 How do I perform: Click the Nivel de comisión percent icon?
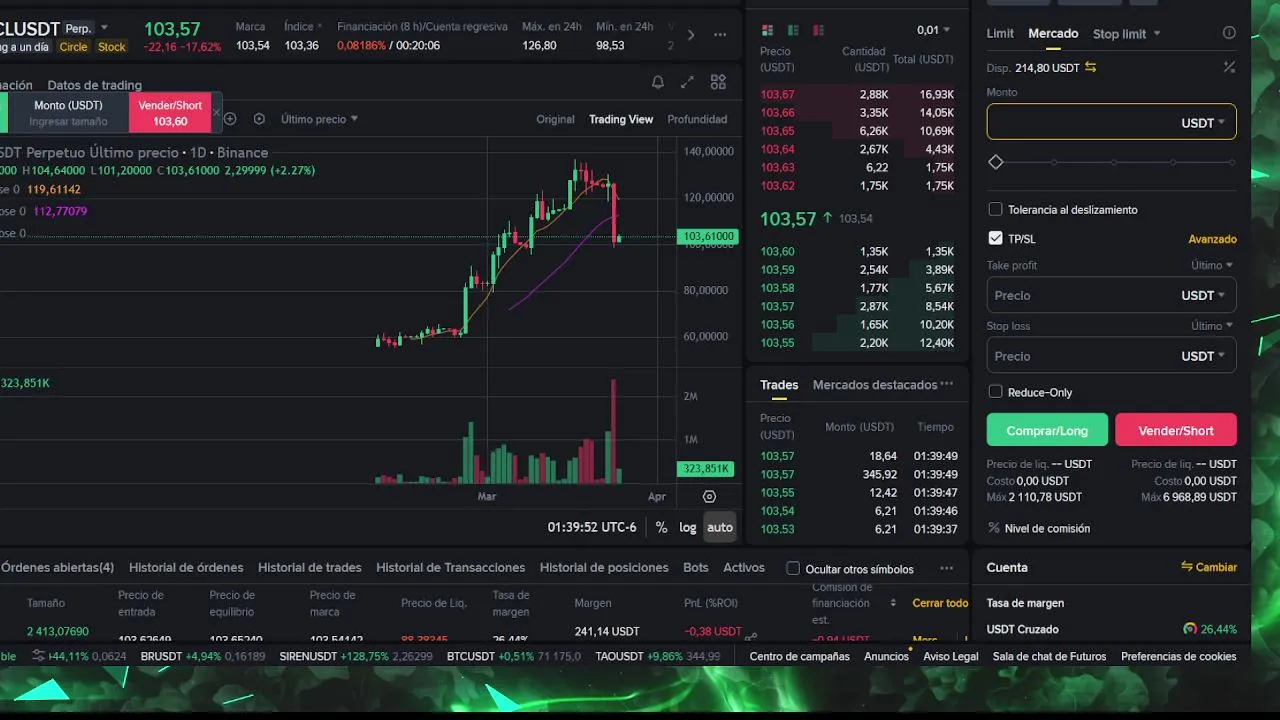tap(994, 528)
